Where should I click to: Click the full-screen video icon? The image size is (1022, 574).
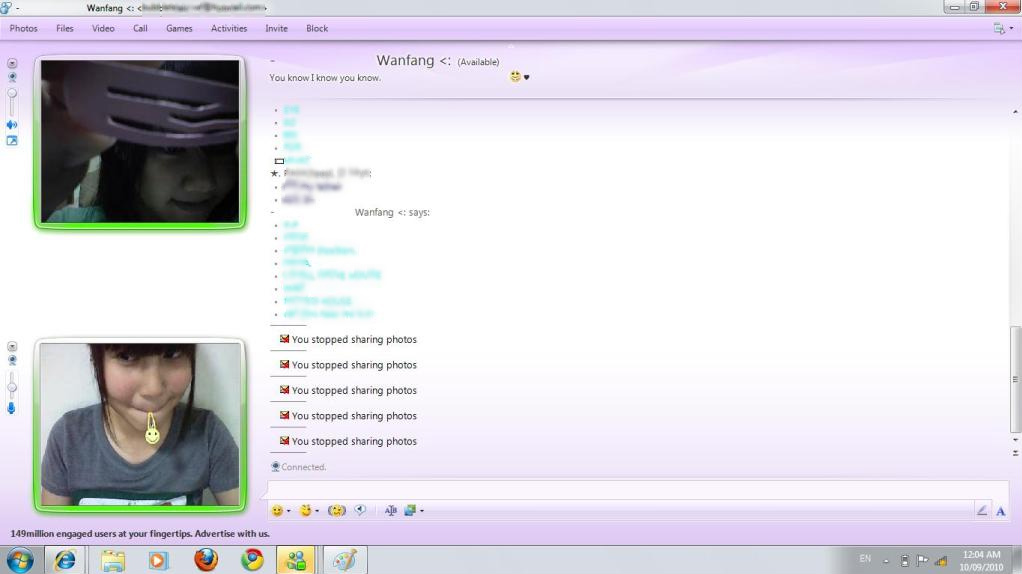point(12,141)
